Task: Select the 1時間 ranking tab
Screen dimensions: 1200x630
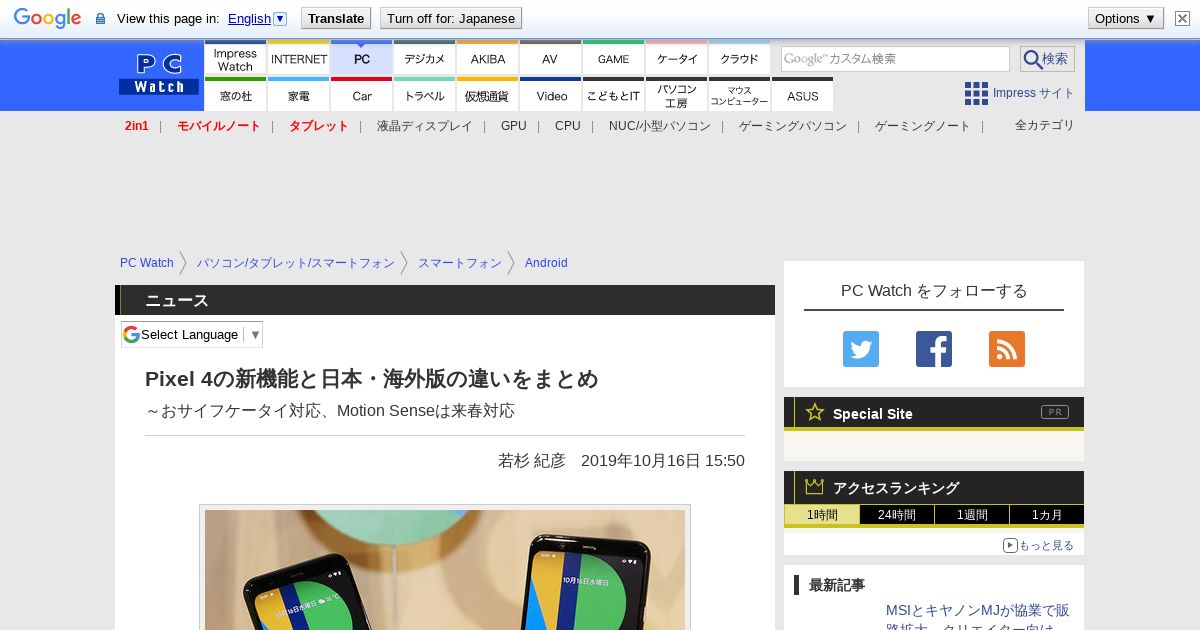Action: point(822,515)
